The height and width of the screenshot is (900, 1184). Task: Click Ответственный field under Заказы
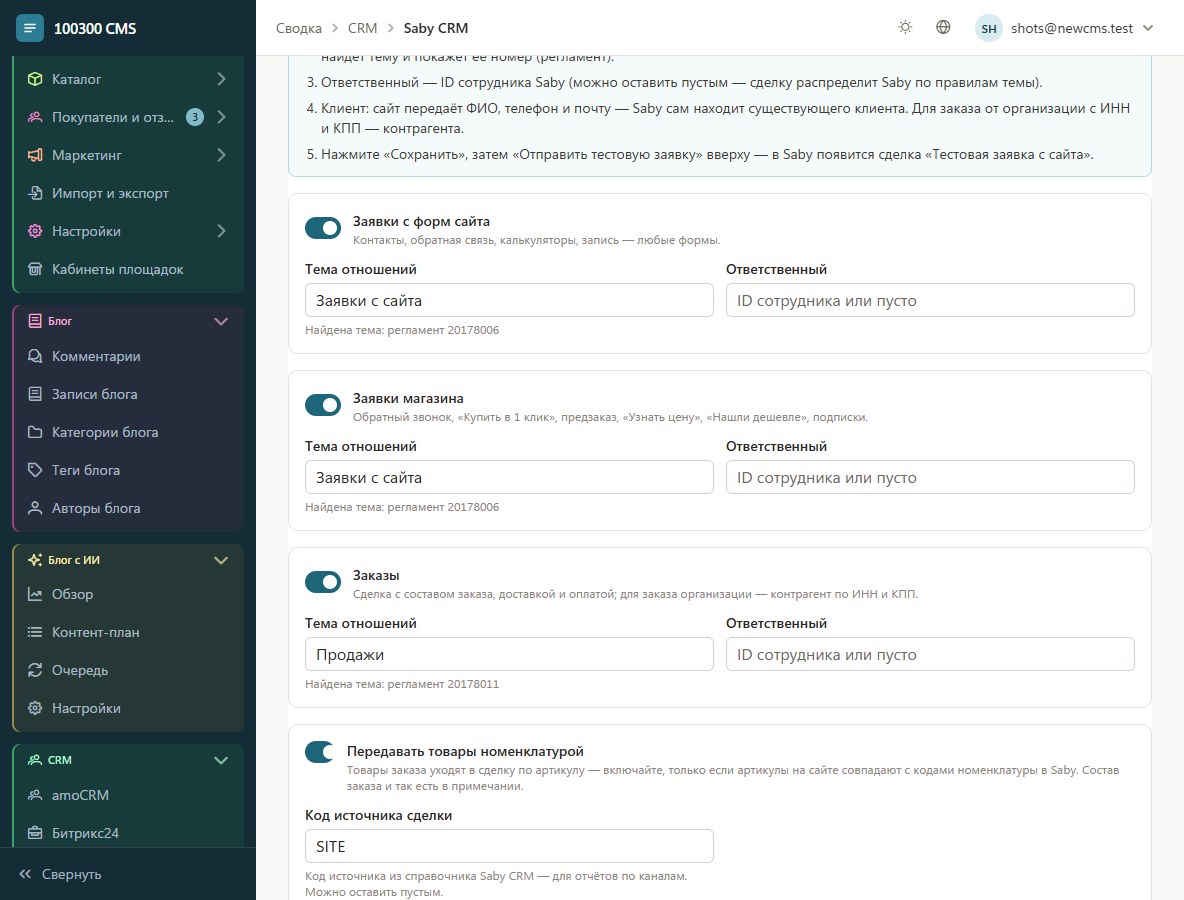click(930, 655)
